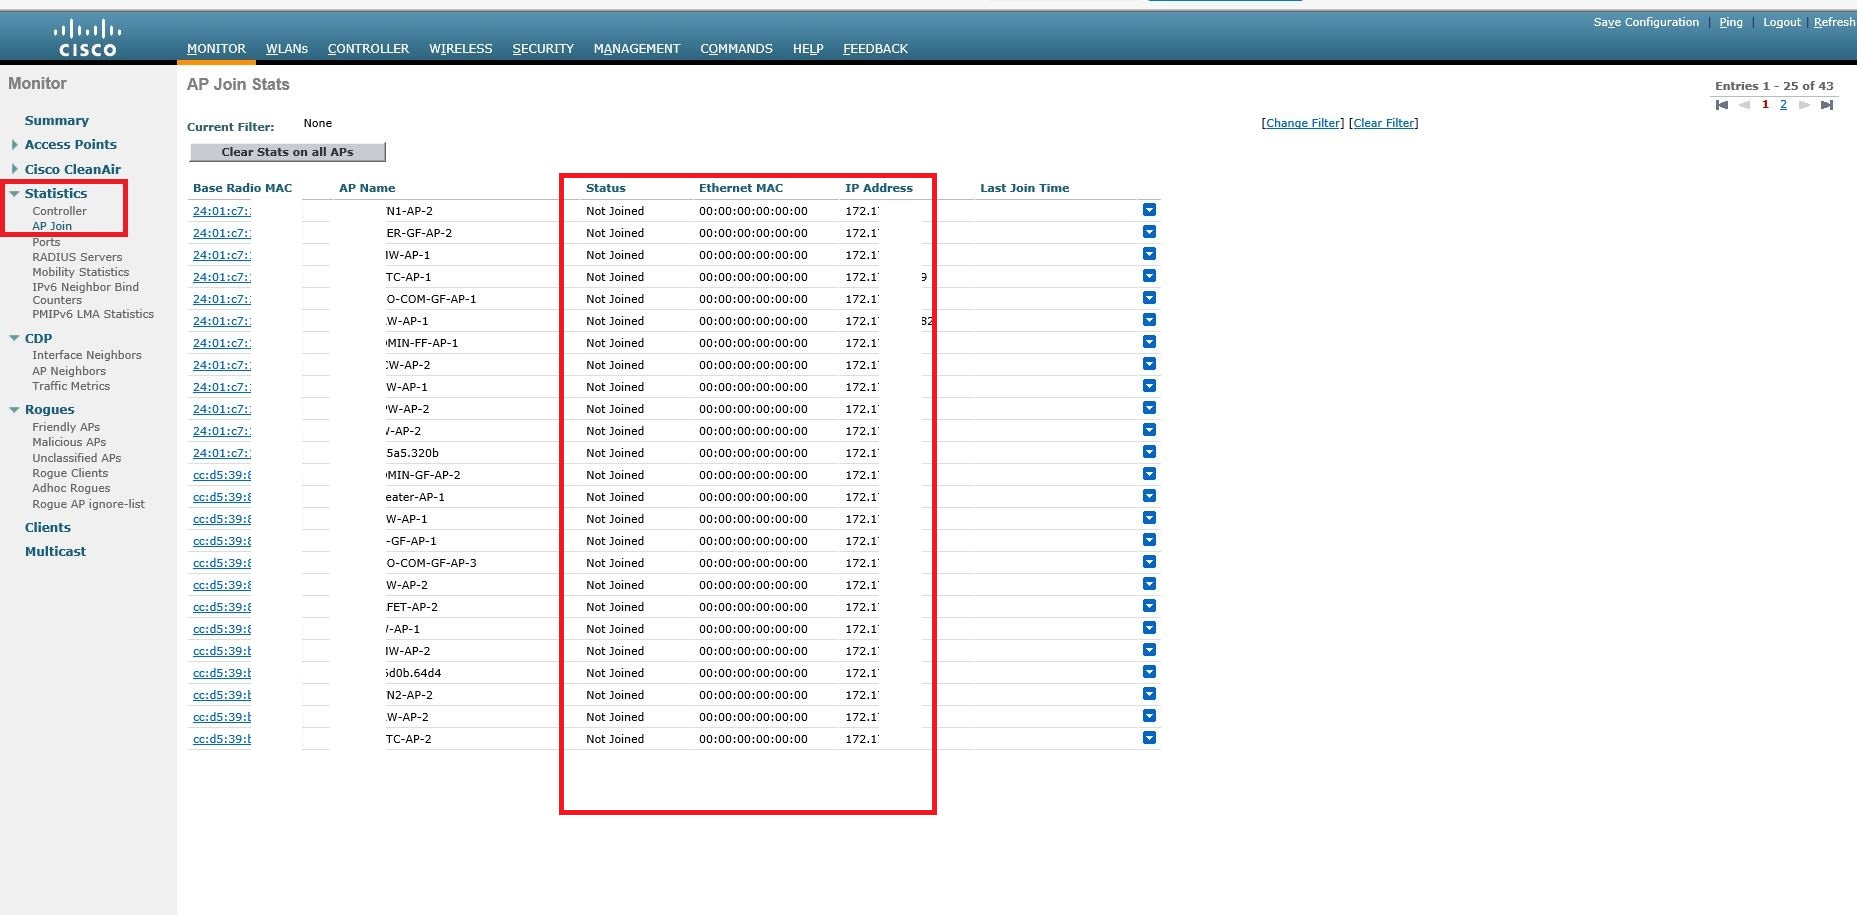
Task: Click the Cisco logo
Action: (90, 36)
